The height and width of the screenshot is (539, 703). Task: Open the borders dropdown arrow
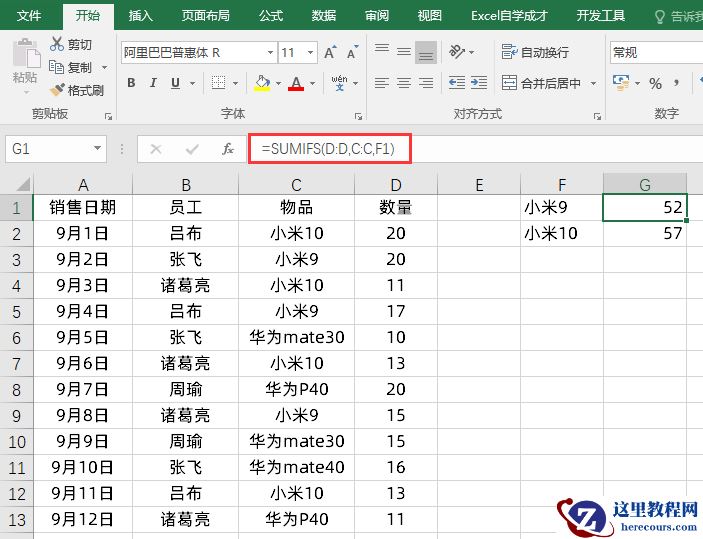pos(235,83)
